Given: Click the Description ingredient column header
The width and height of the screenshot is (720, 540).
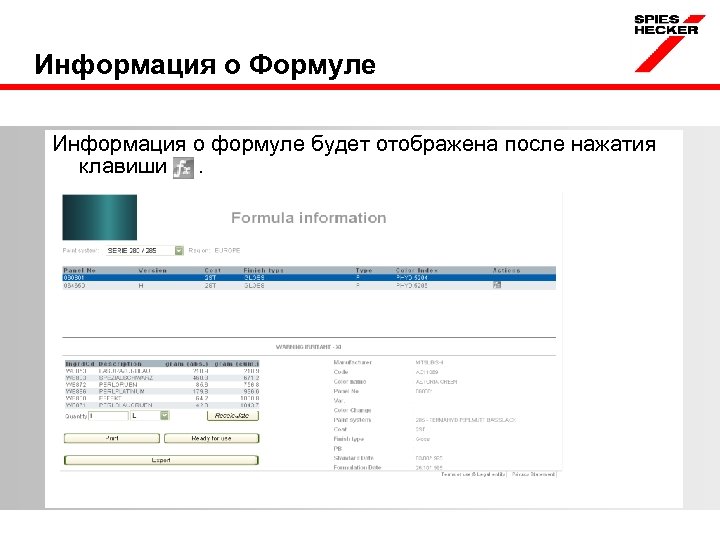Looking at the screenshot, I should tap(120, 364).
